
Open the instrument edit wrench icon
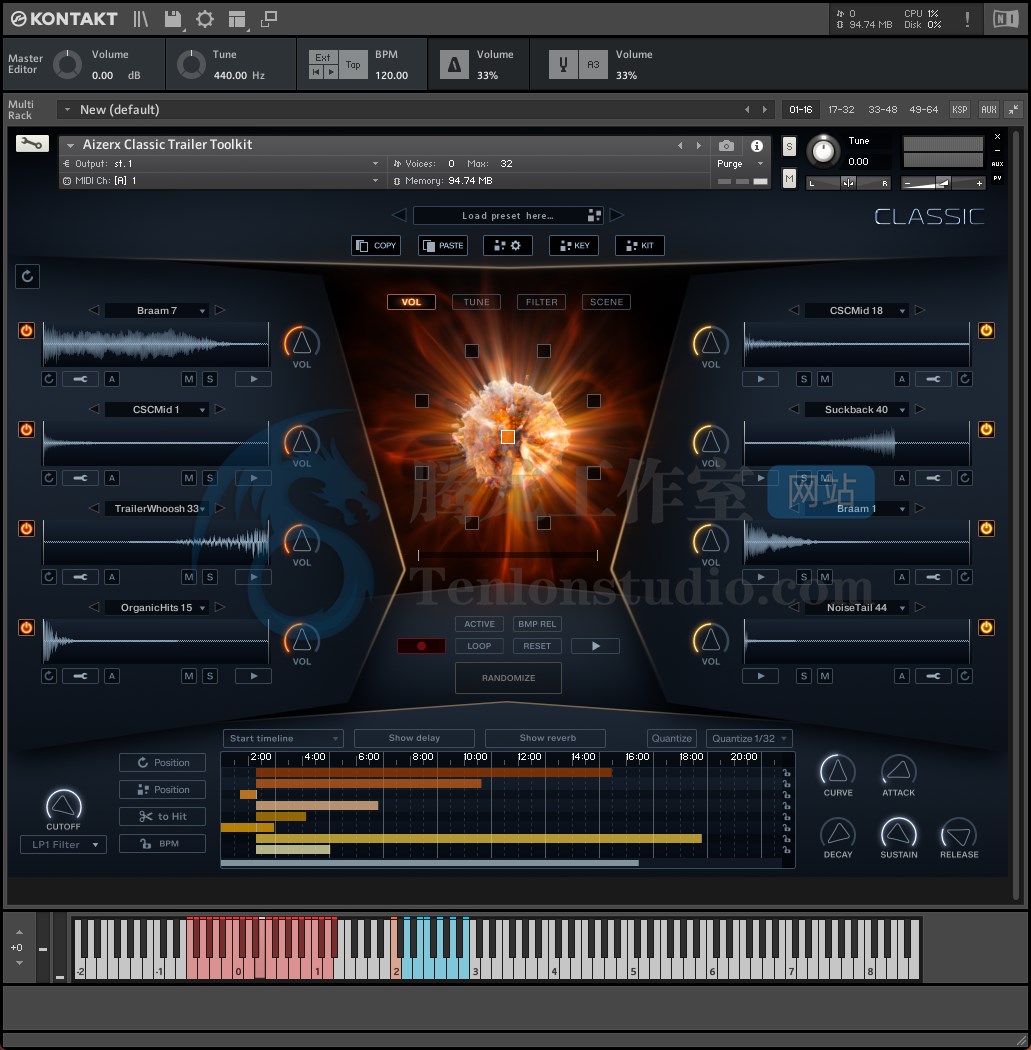[32, 143]
